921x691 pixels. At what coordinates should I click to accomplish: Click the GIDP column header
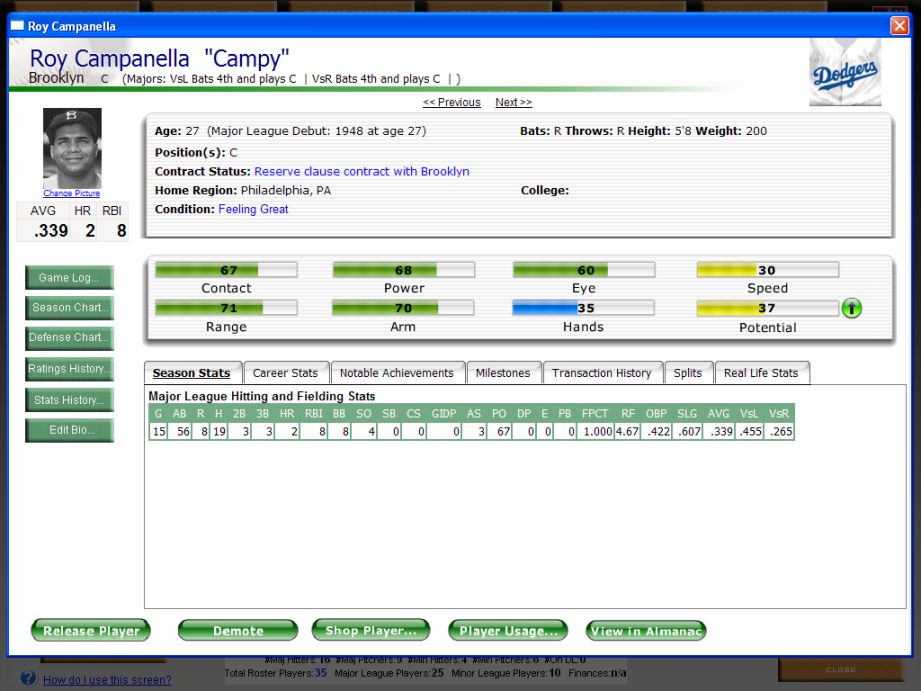click(443, 414)
